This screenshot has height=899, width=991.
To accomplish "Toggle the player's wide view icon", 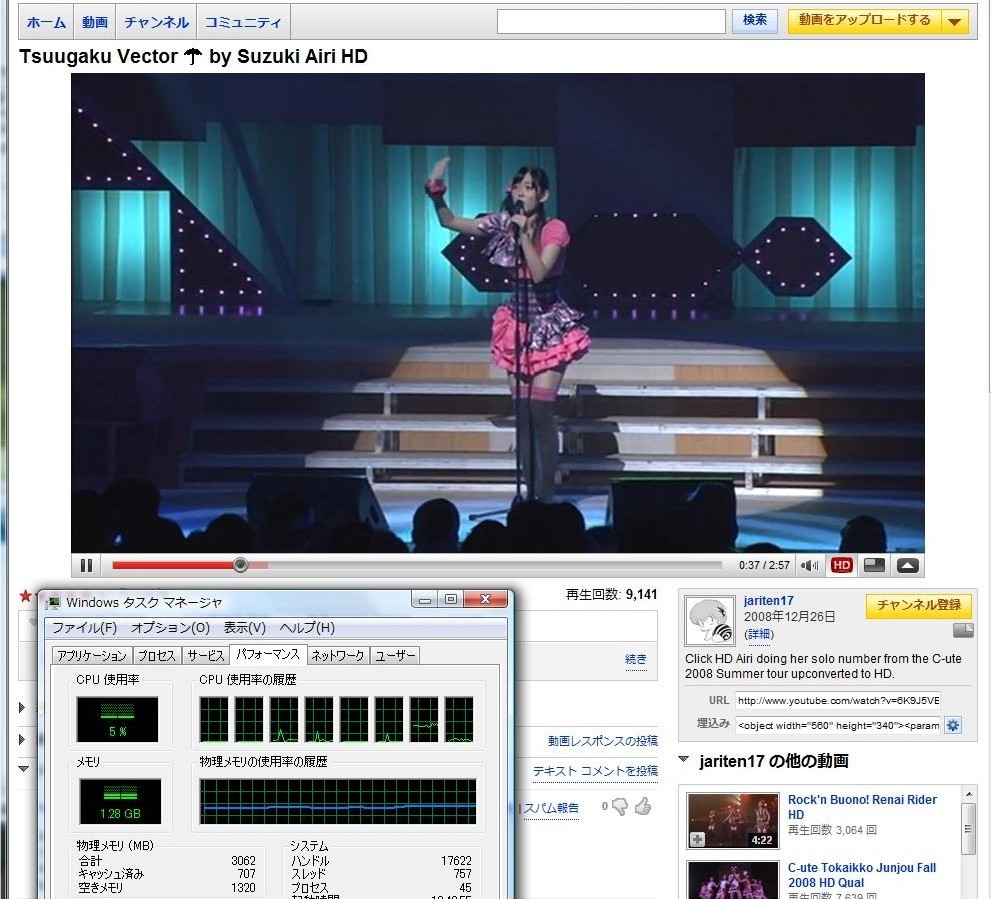I will coord(874,565).
